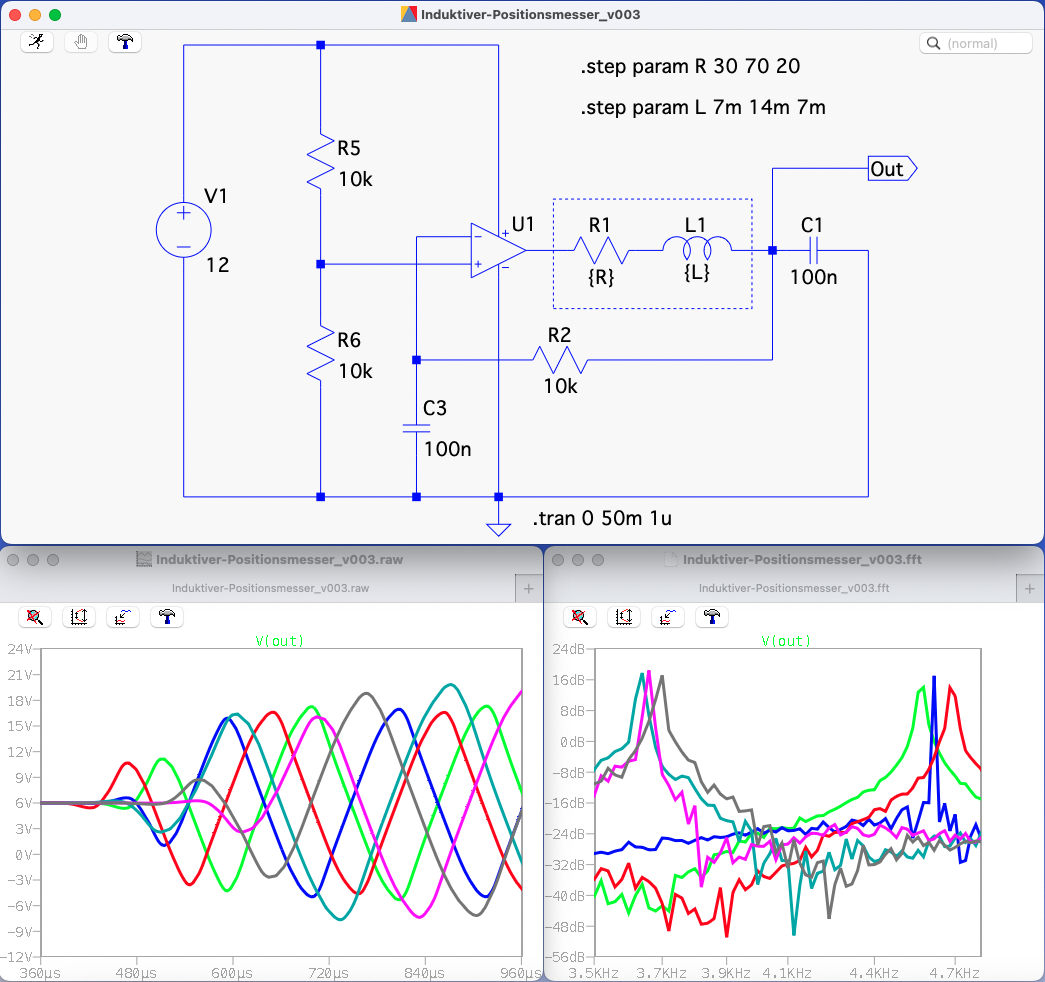Click the {R} value of resistor R1
Viewport: 1045px width, 982px height.
pyautogui.click(x=600, y=277)
